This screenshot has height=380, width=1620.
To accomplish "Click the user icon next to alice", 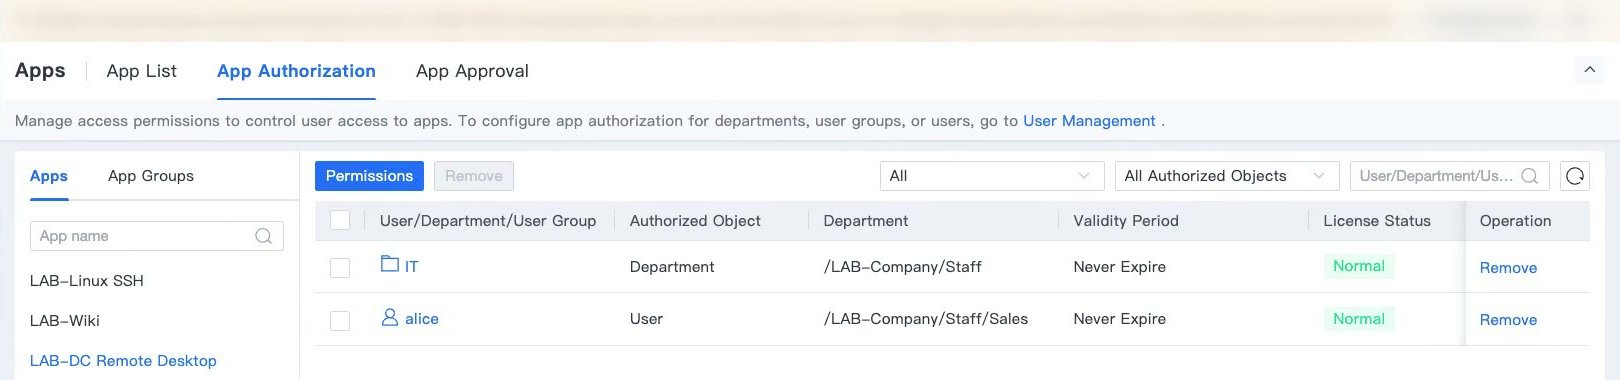I will [x=390, y=317].
